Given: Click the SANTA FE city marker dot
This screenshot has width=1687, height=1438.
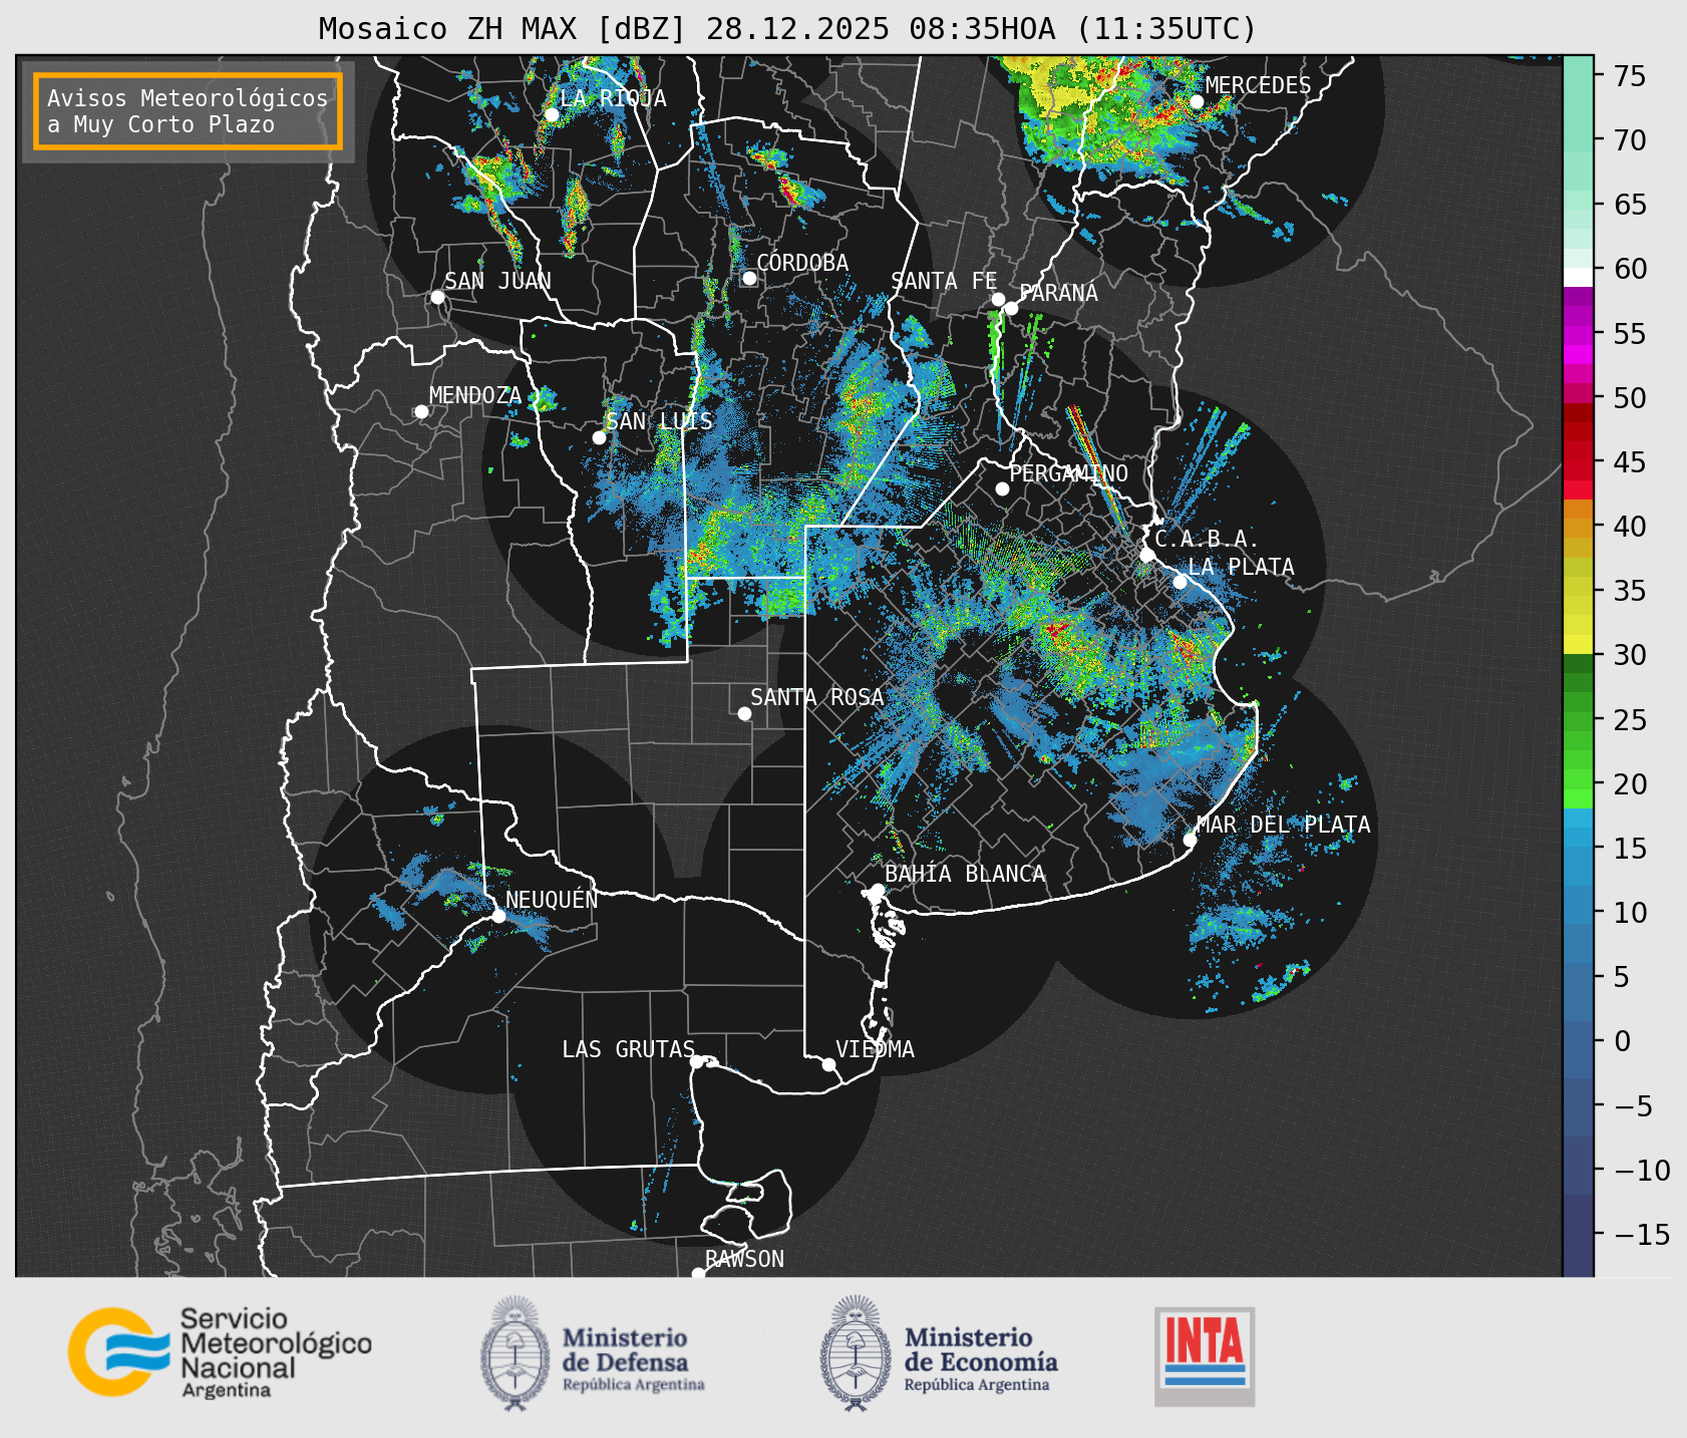Looking at the screenshot, I should (998, 299).
